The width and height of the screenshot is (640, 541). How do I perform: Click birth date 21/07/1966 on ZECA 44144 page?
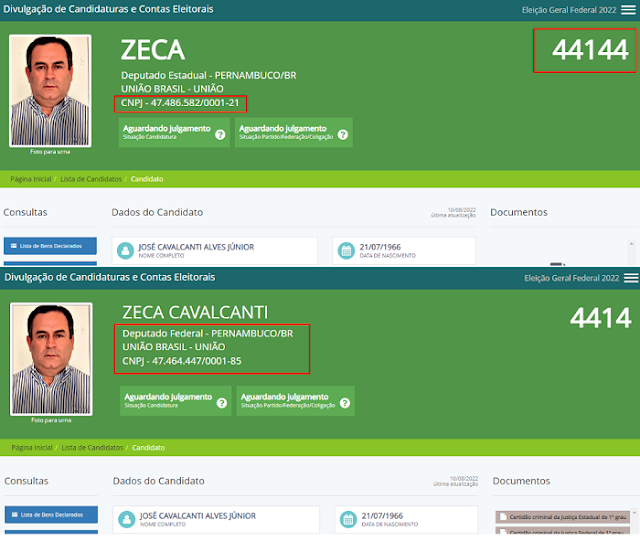pyautogui.click(x=380, y=247)
